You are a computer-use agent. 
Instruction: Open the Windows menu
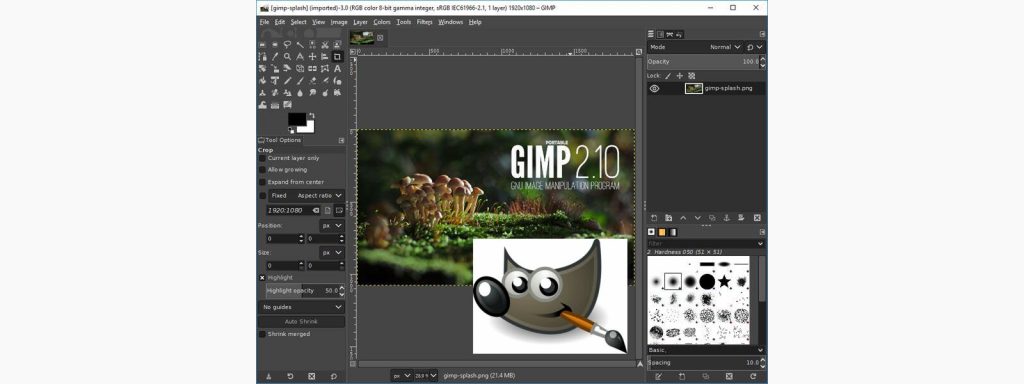(451, 22)
